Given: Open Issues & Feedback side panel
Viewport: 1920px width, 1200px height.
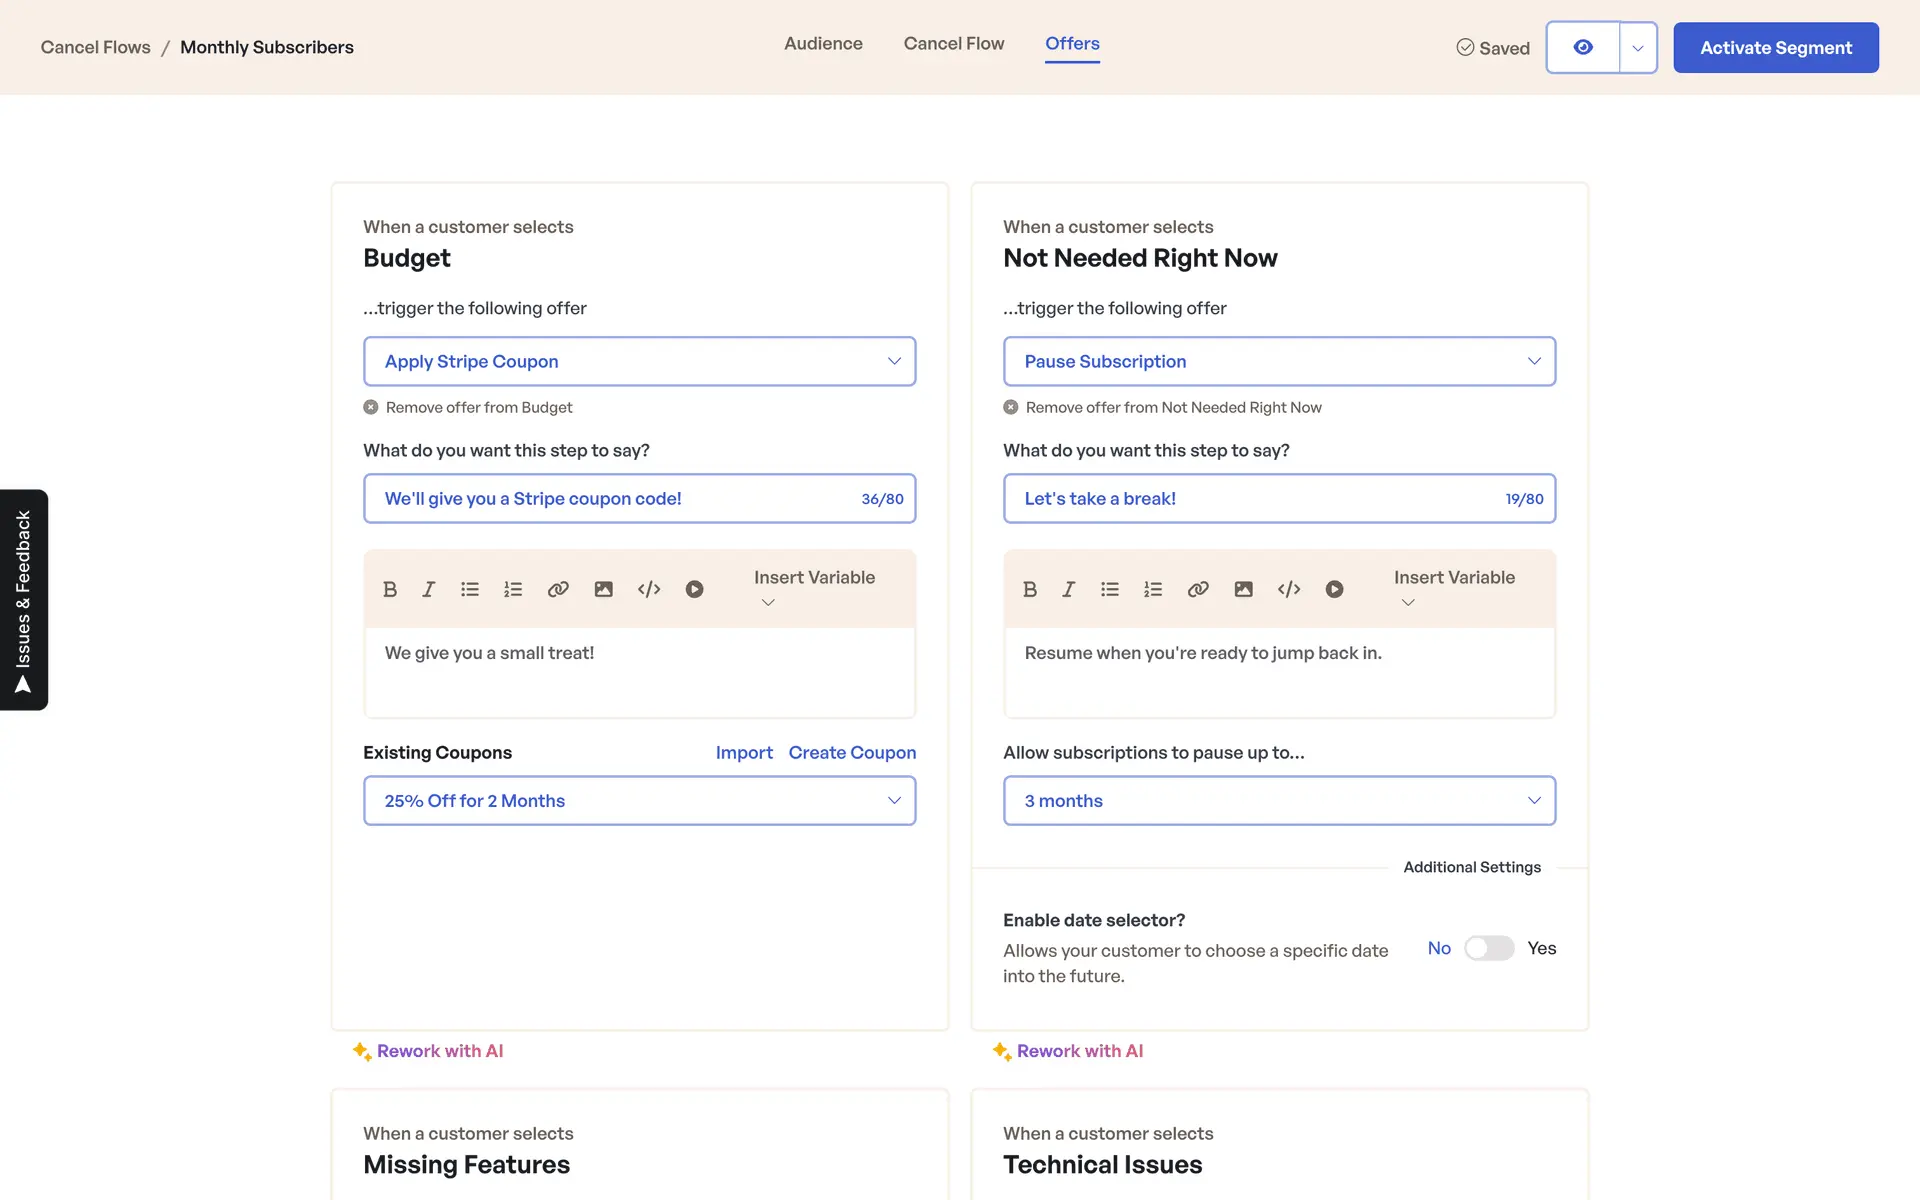Looking at the screenshot, I should (24, 600).
